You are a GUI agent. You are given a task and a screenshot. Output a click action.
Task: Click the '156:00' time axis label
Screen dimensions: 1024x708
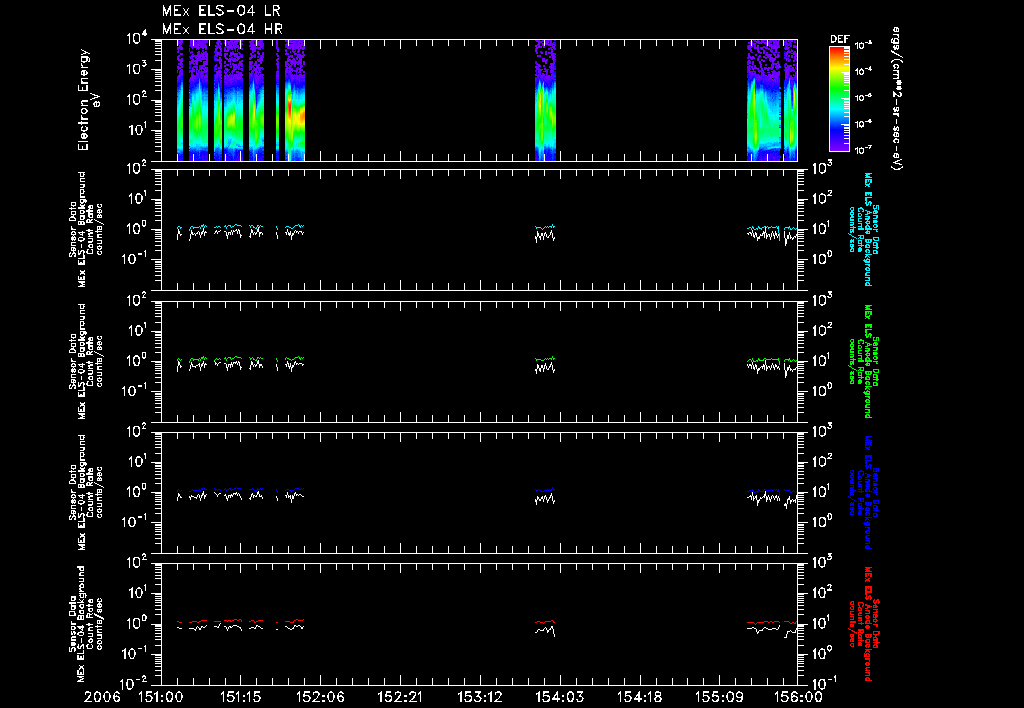click(x=799, y=697)
